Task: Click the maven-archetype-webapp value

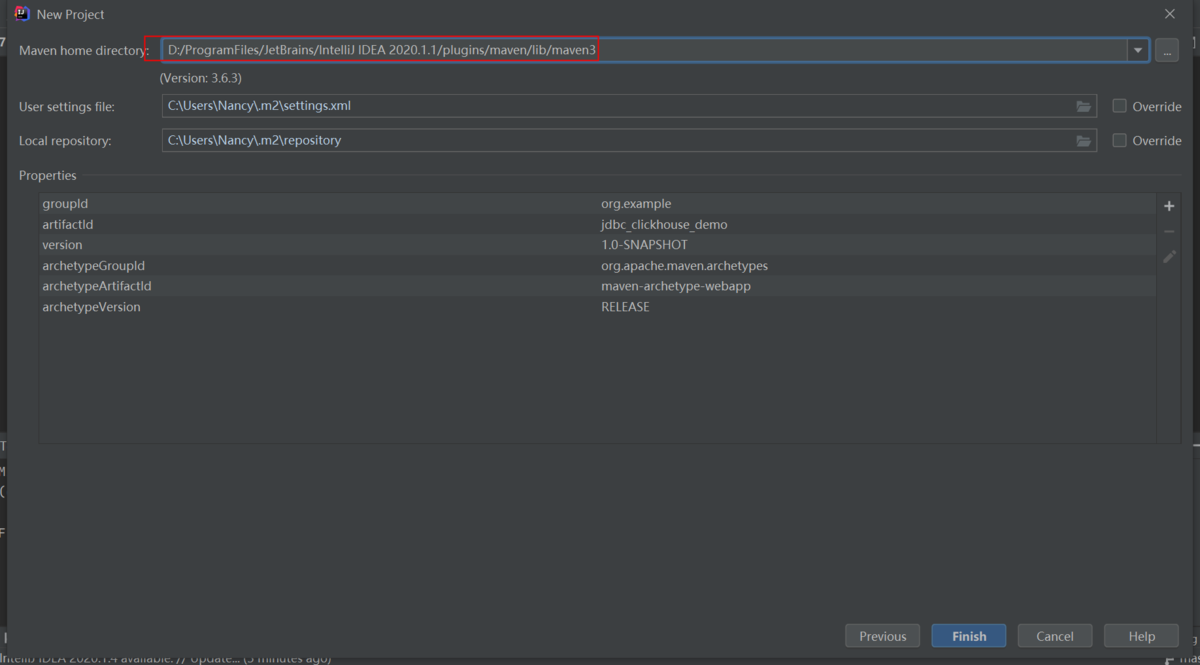Action: coord(676,286)
